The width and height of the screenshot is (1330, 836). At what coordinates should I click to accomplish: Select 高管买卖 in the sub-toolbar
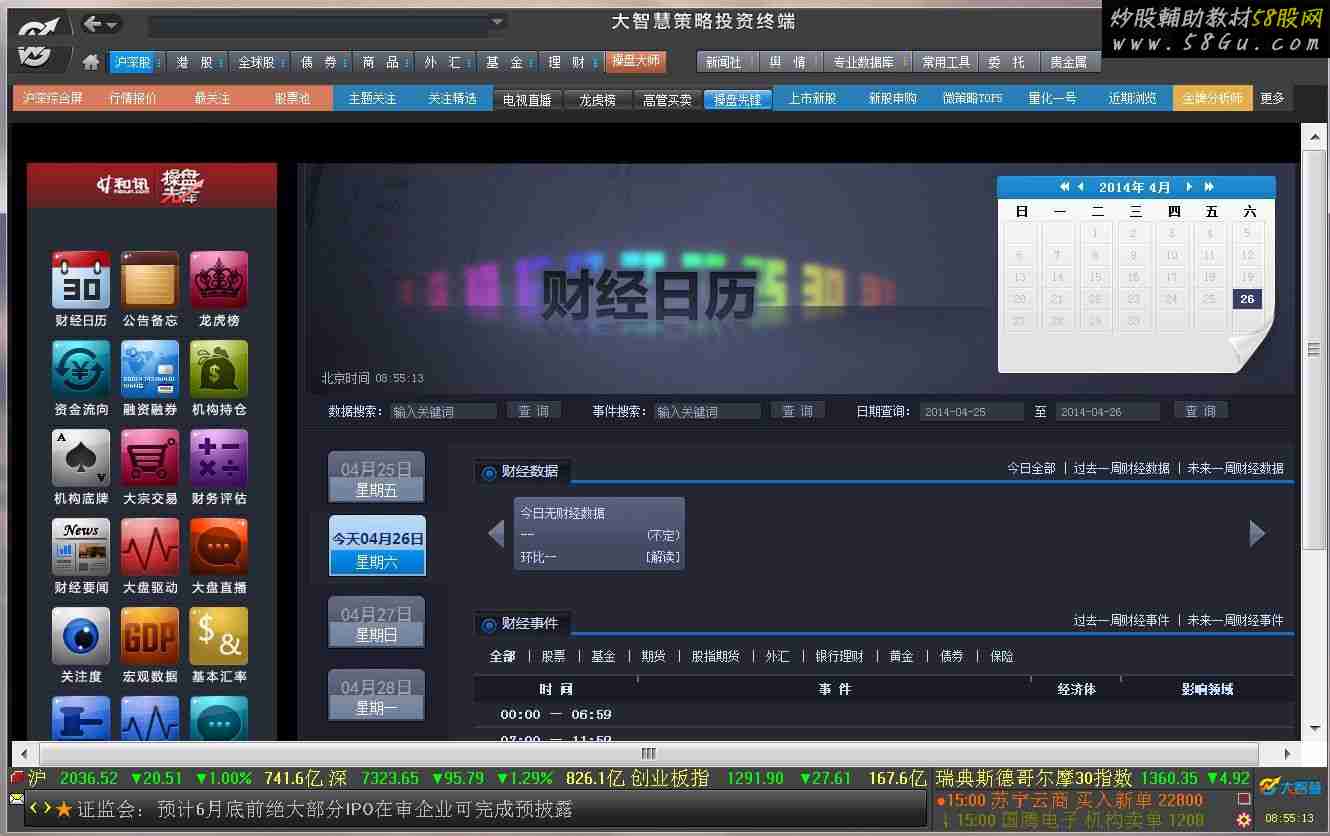[x=667, y=99]
